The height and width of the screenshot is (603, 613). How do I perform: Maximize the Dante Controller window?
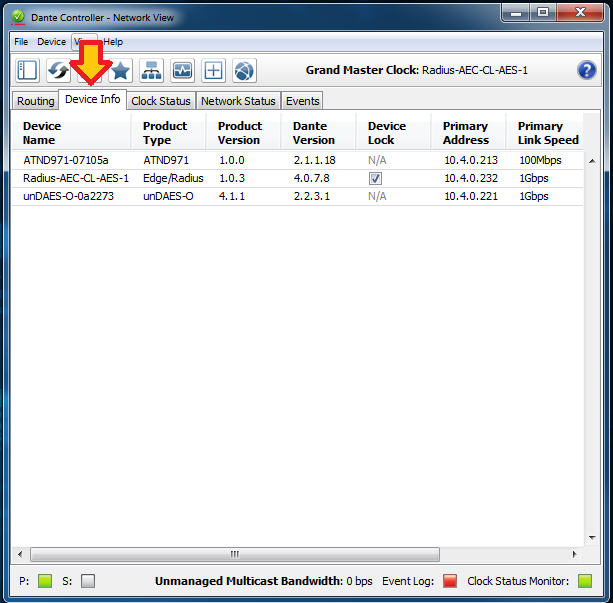(x=543, y=13)
